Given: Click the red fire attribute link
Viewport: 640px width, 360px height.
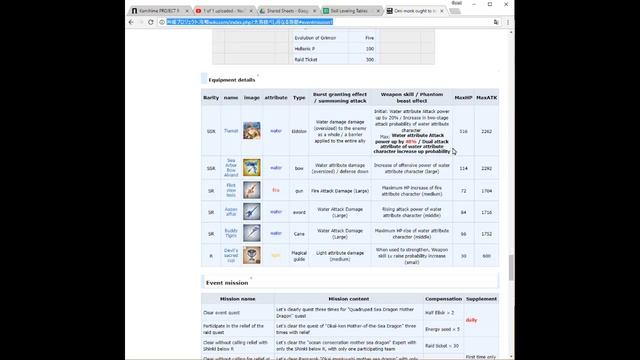Looking at the screenshot, I should pos(276,190).
